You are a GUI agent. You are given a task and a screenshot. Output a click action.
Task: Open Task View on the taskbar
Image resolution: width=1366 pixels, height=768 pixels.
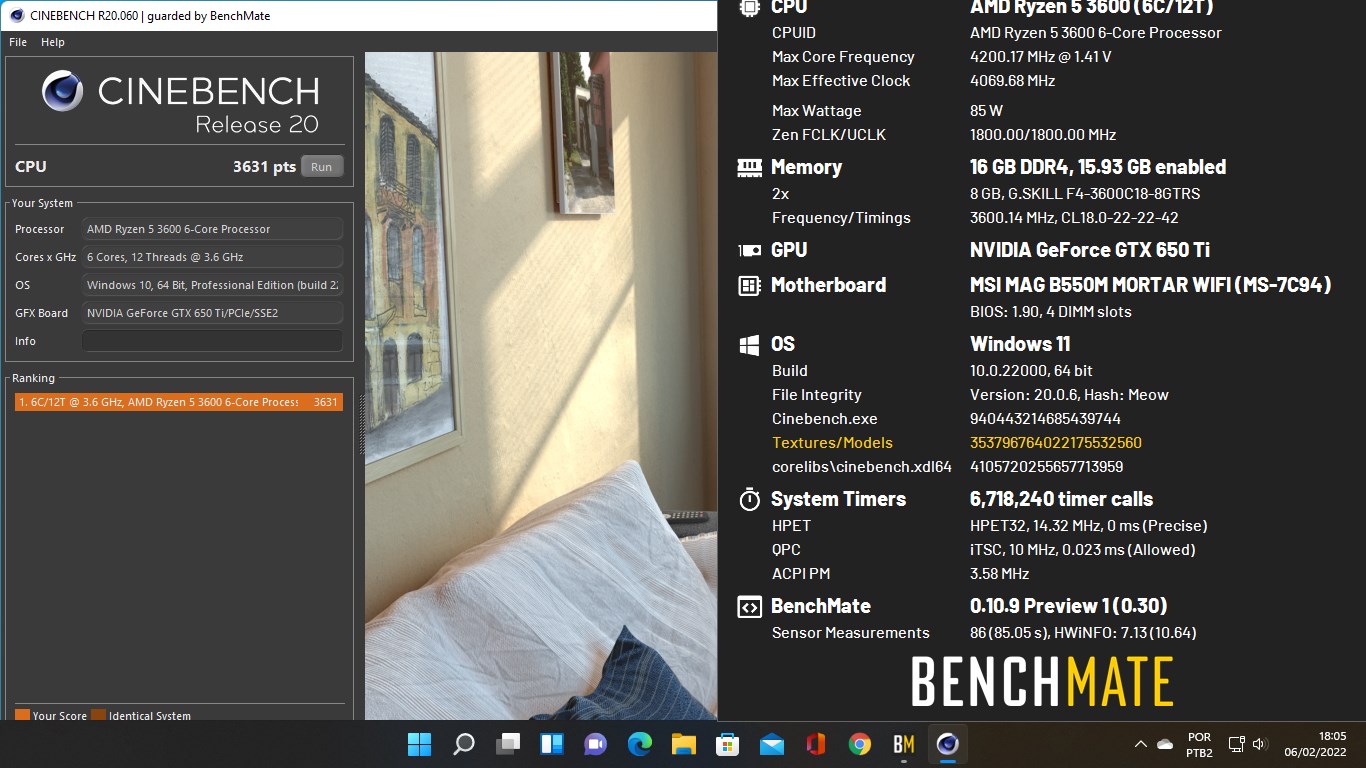pos(507,744)
